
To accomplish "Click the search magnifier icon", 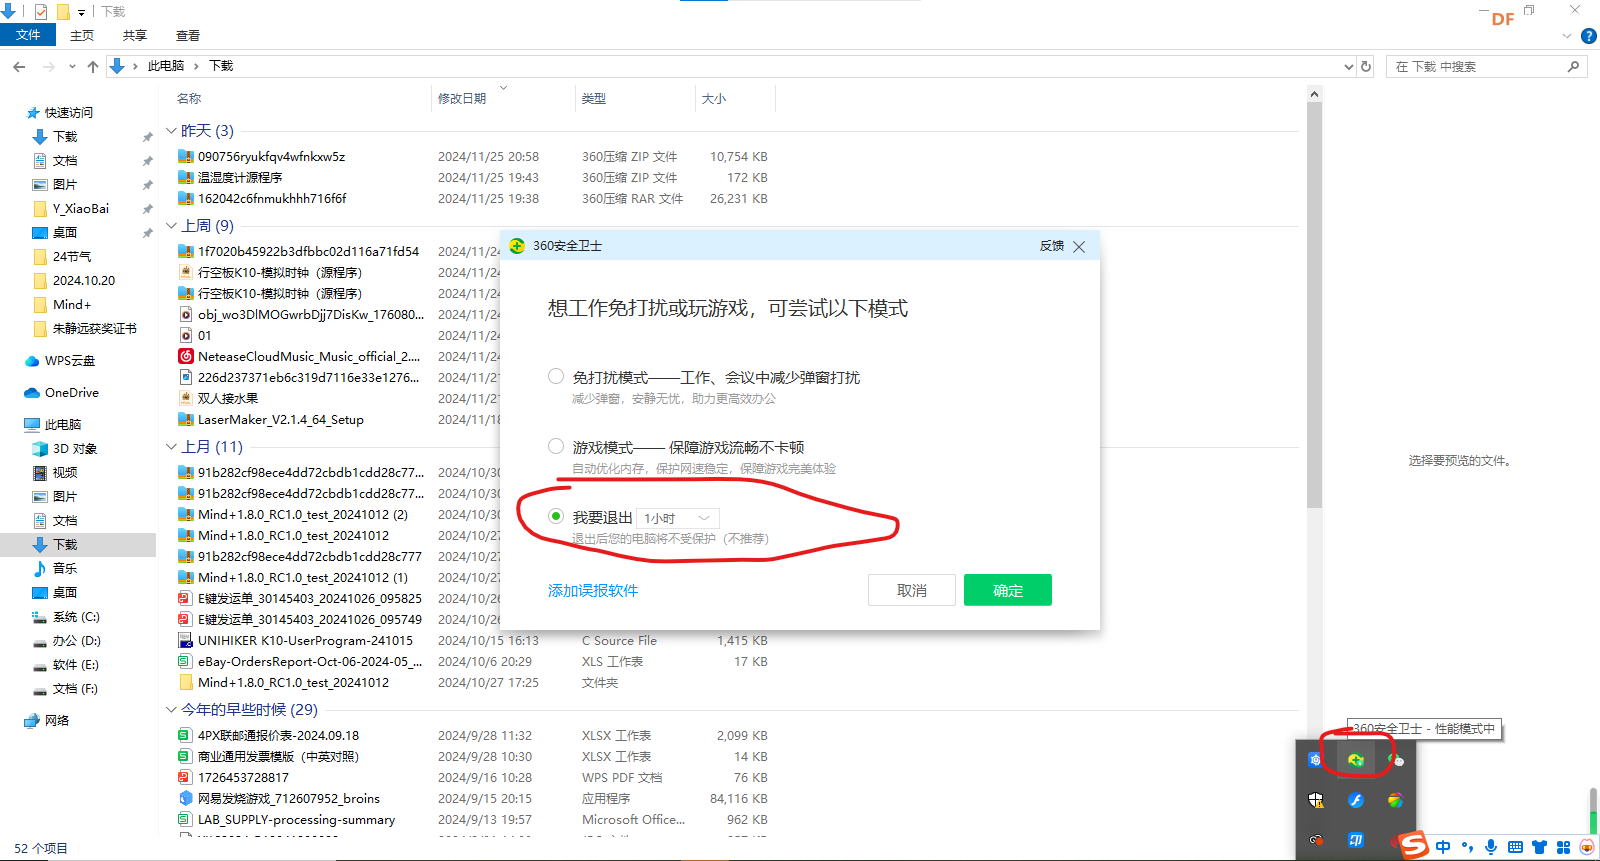I will tap(1573, 66).
